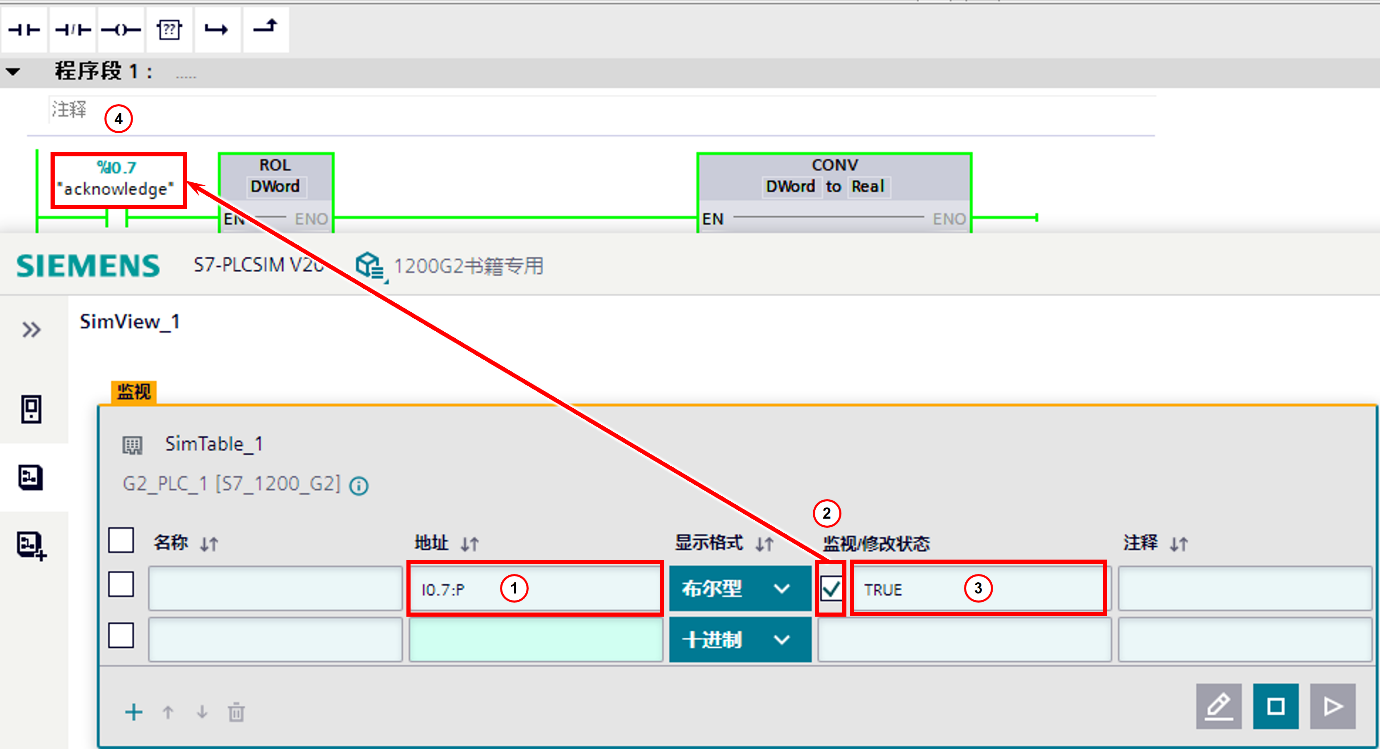Viewport: 1380px width, 749px height.
Task: Click the SimTable info icon
Action: tap(358, 486)
